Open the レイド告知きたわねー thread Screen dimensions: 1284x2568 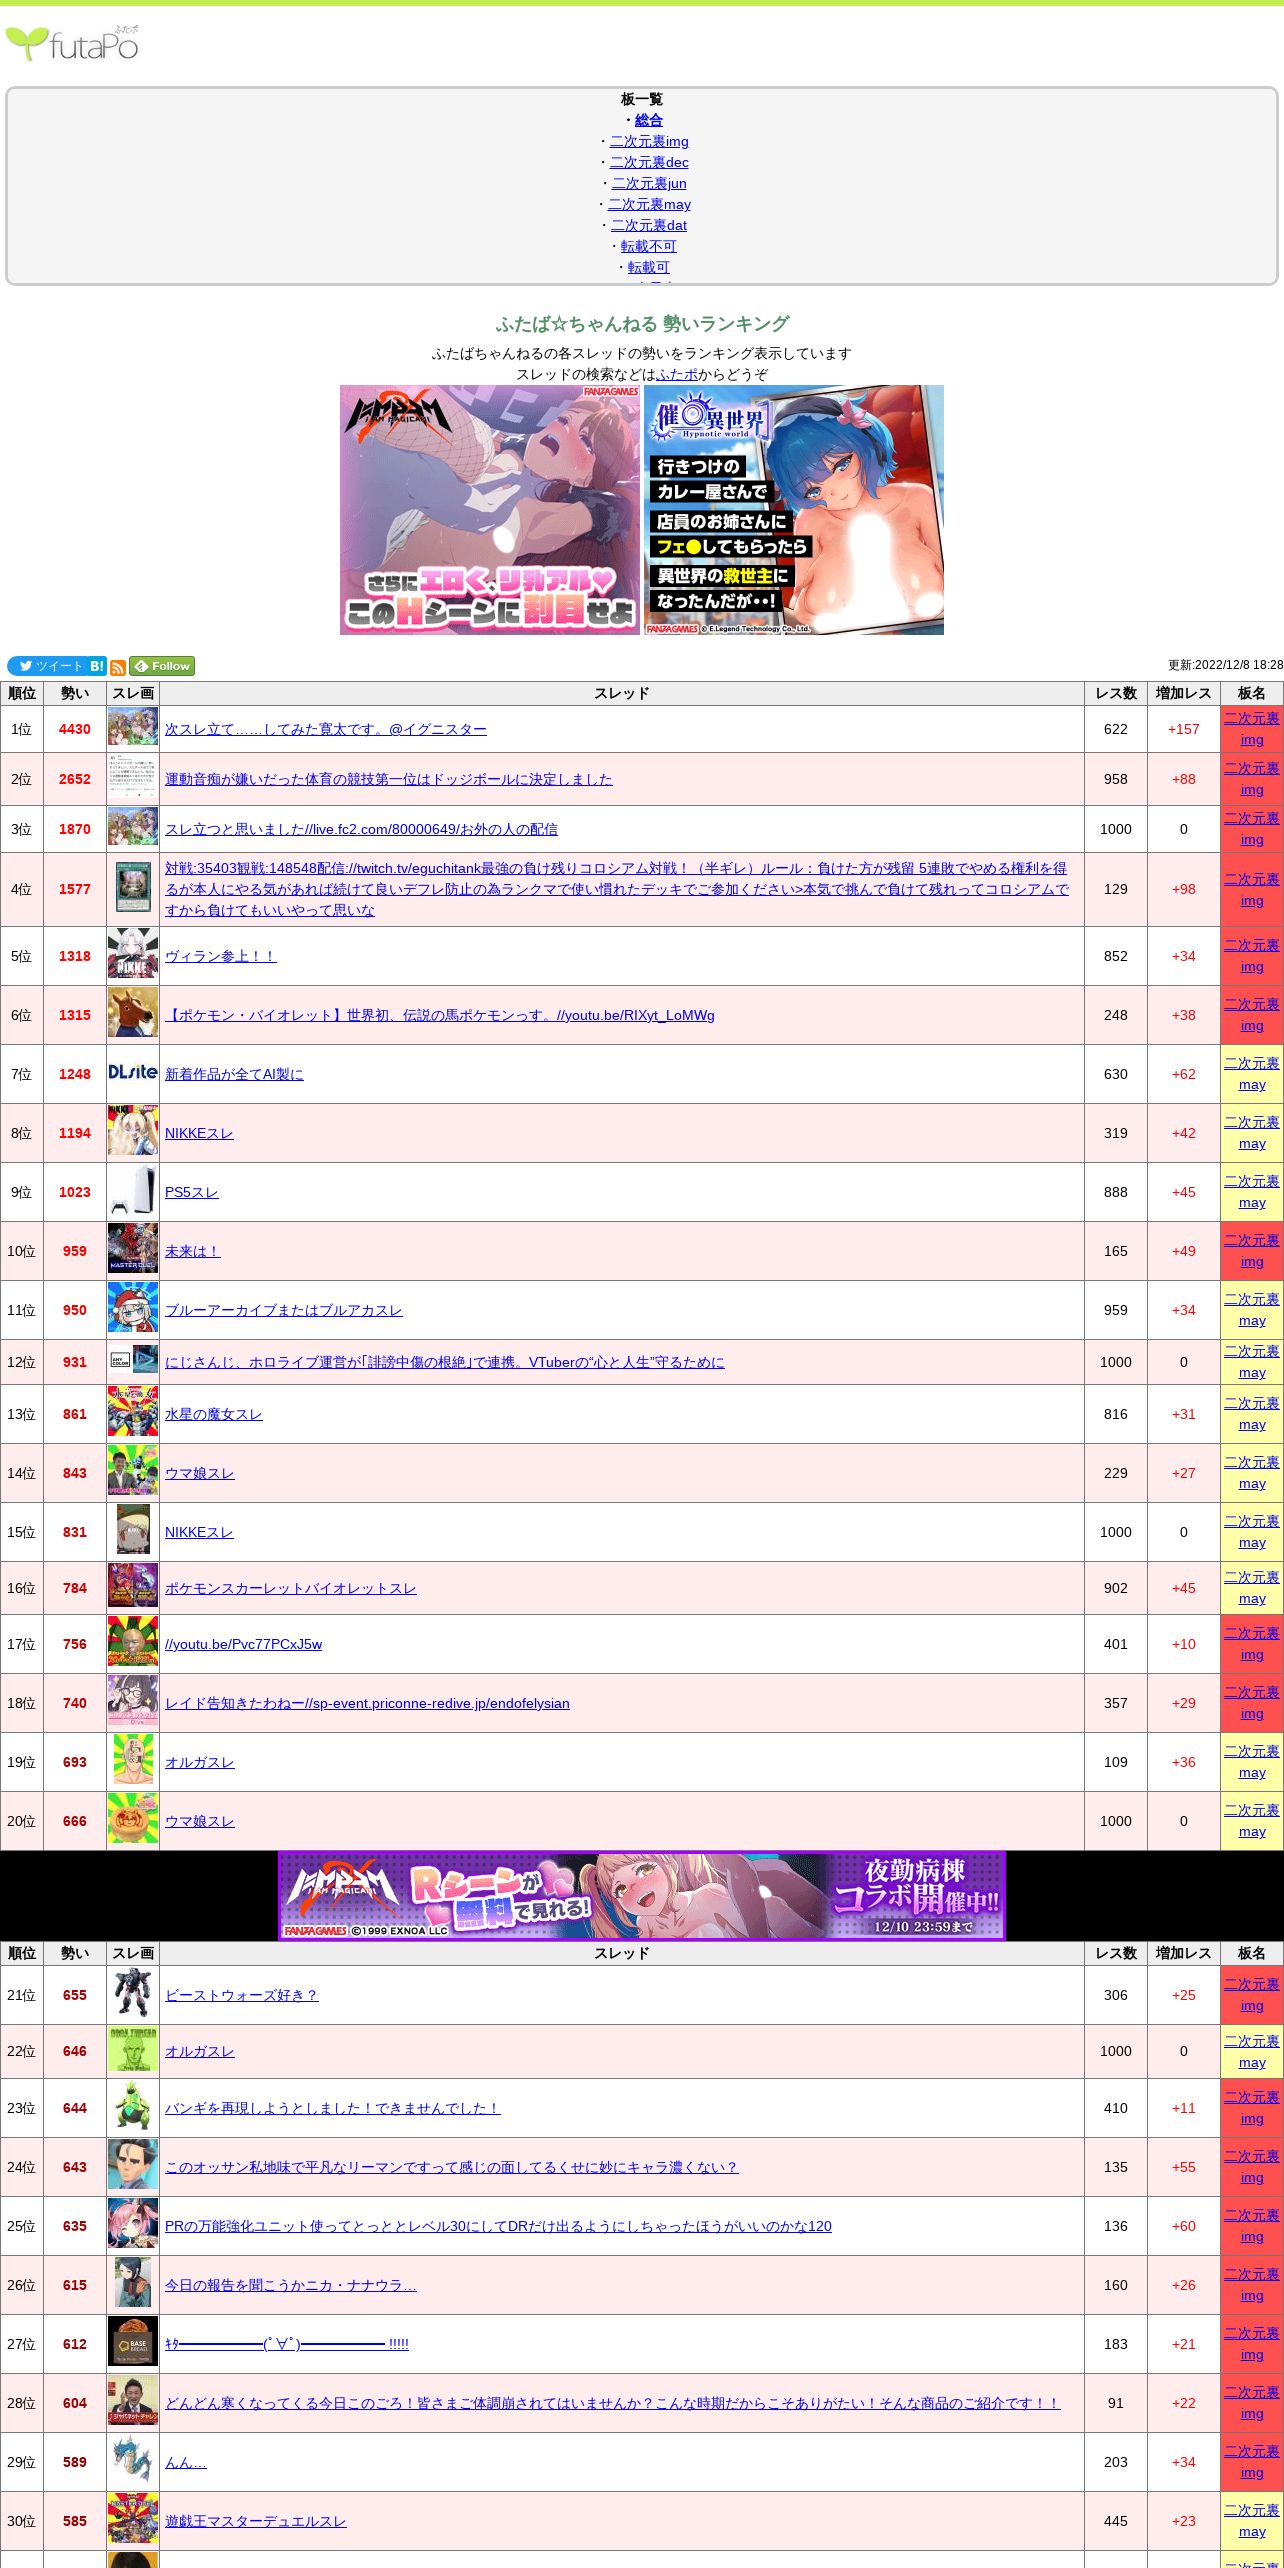coord(367,1703)
